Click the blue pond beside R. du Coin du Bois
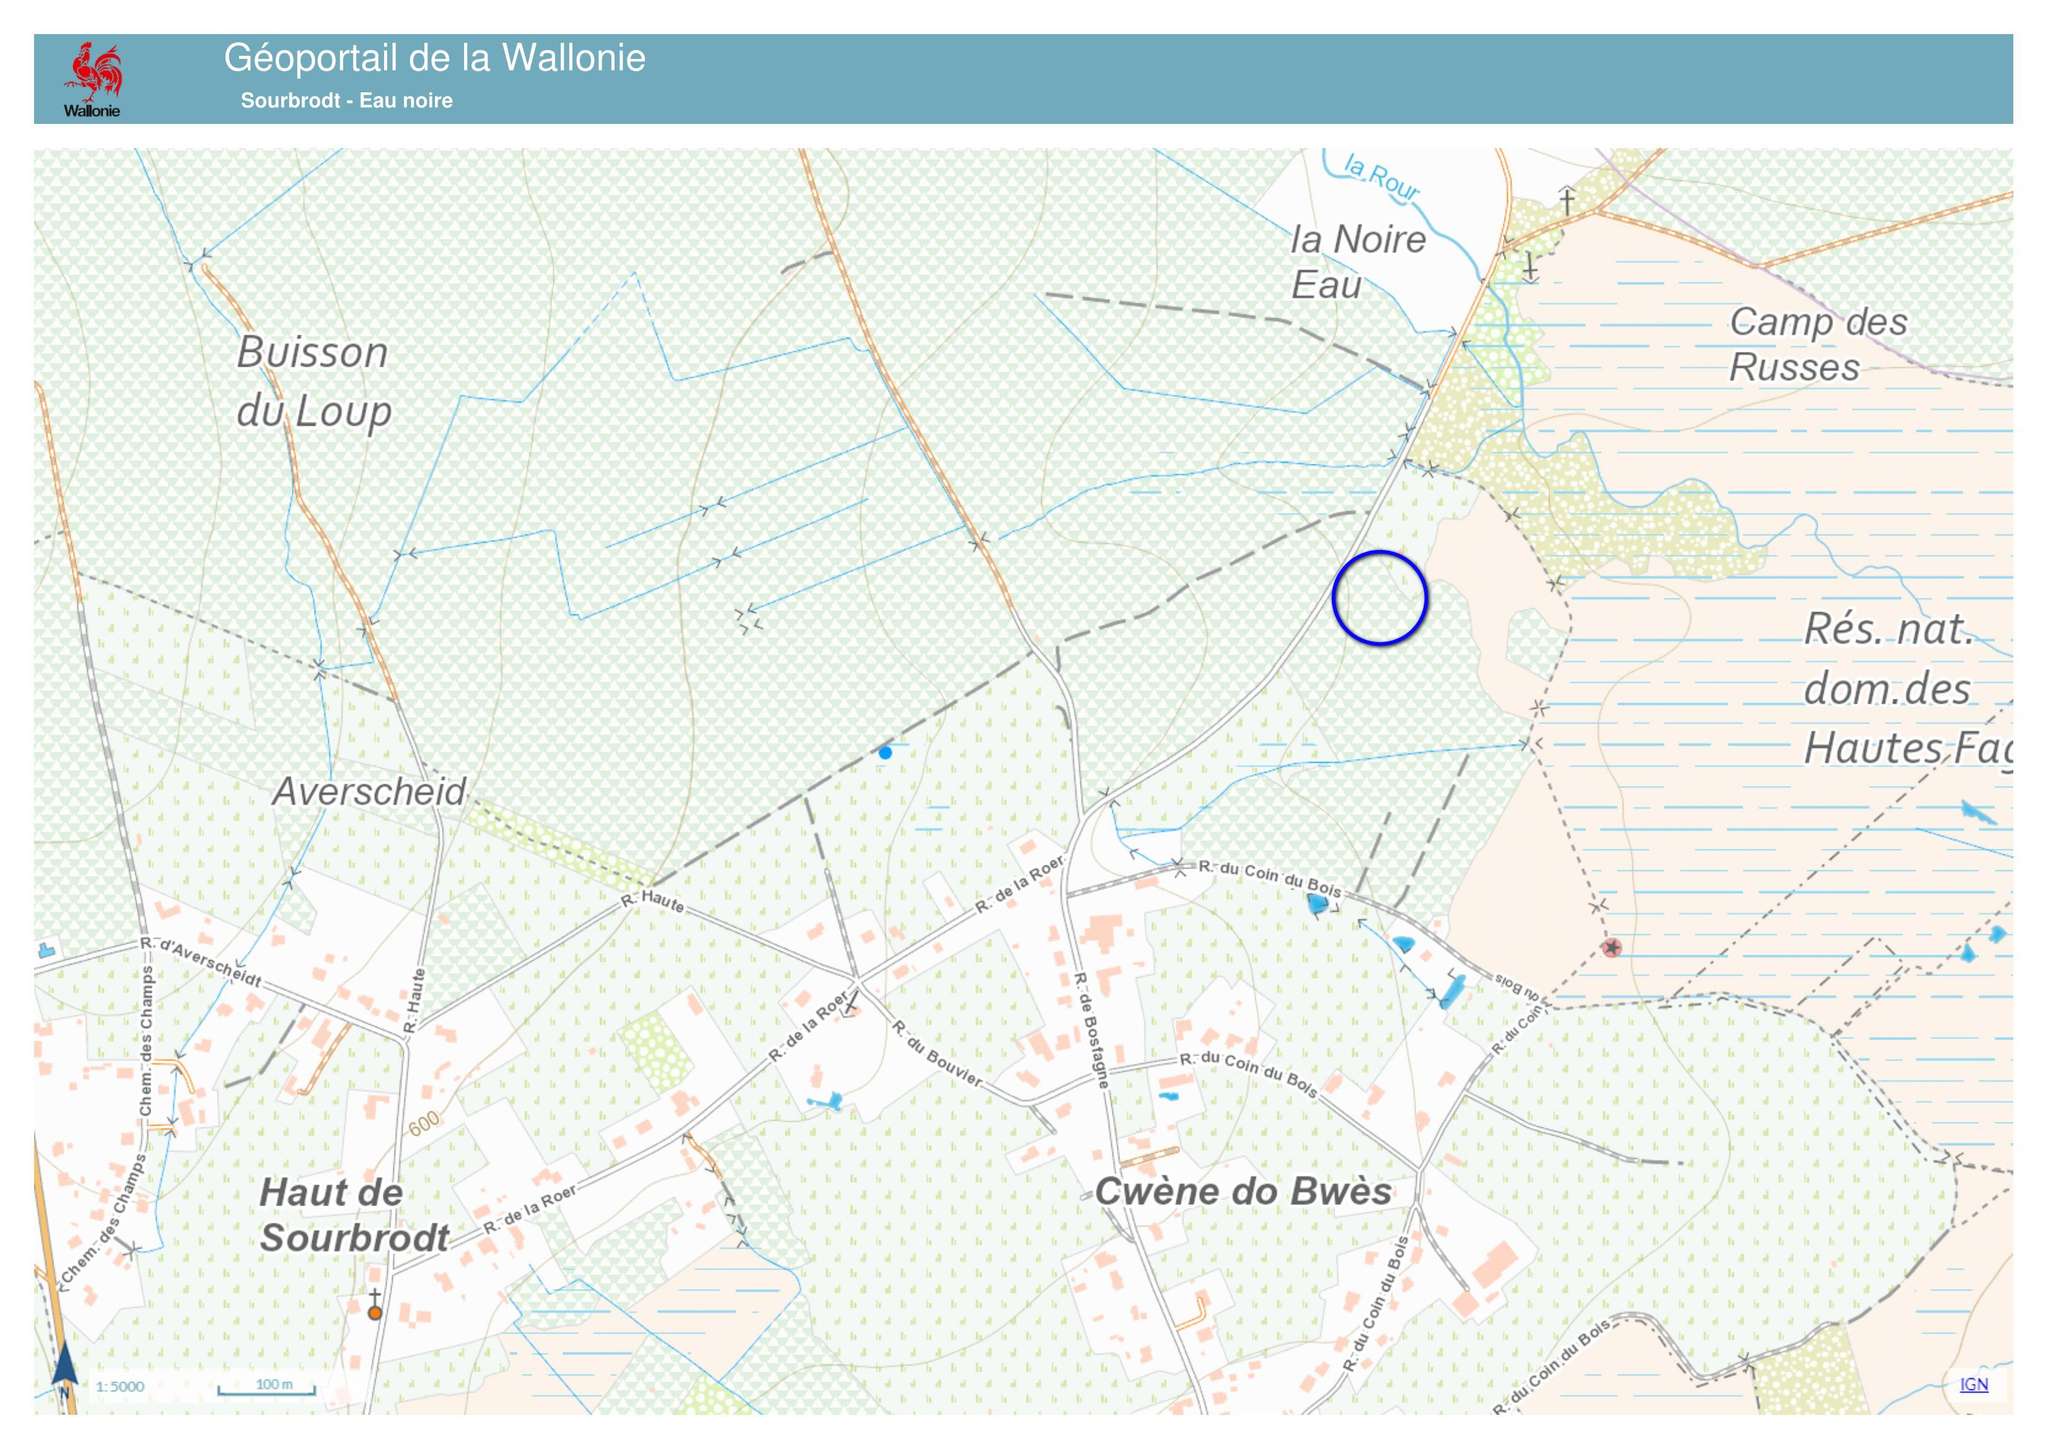Screen dimensions: 2048x1449 click(1319, 904)
